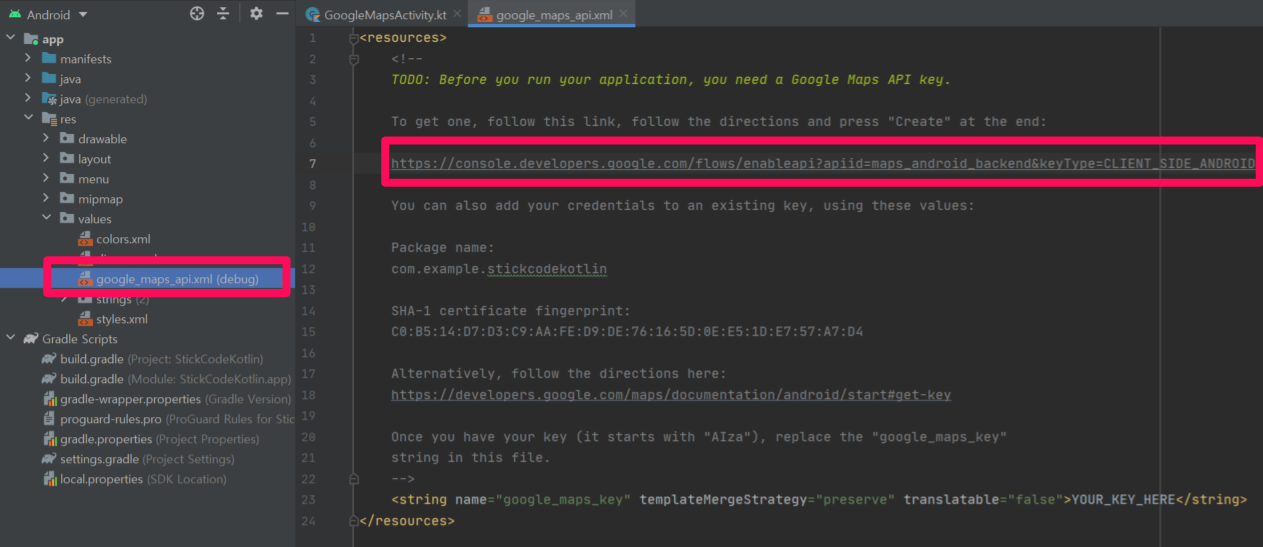Viewport: 1263px width, 547px height.
Task: Click the drawable folder icon
Action: tap(67, 139)
